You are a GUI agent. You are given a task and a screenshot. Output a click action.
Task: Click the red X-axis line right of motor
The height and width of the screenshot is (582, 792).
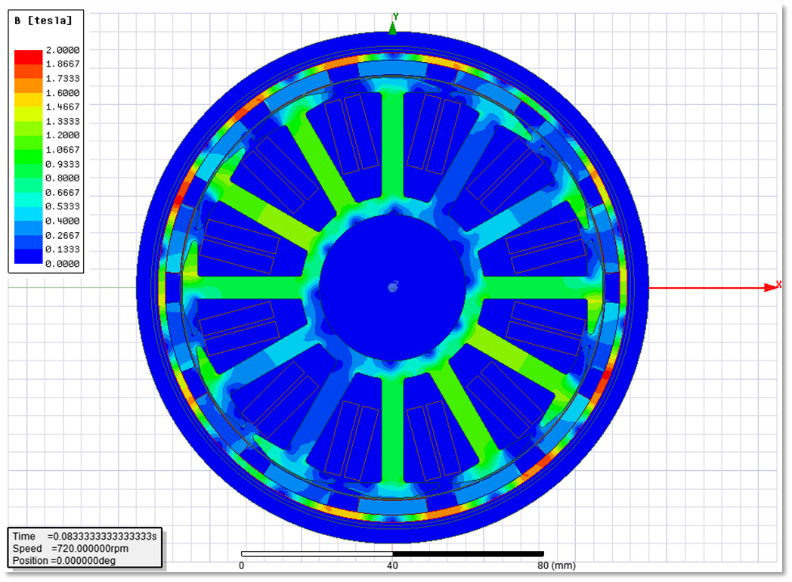coord(710,287)
